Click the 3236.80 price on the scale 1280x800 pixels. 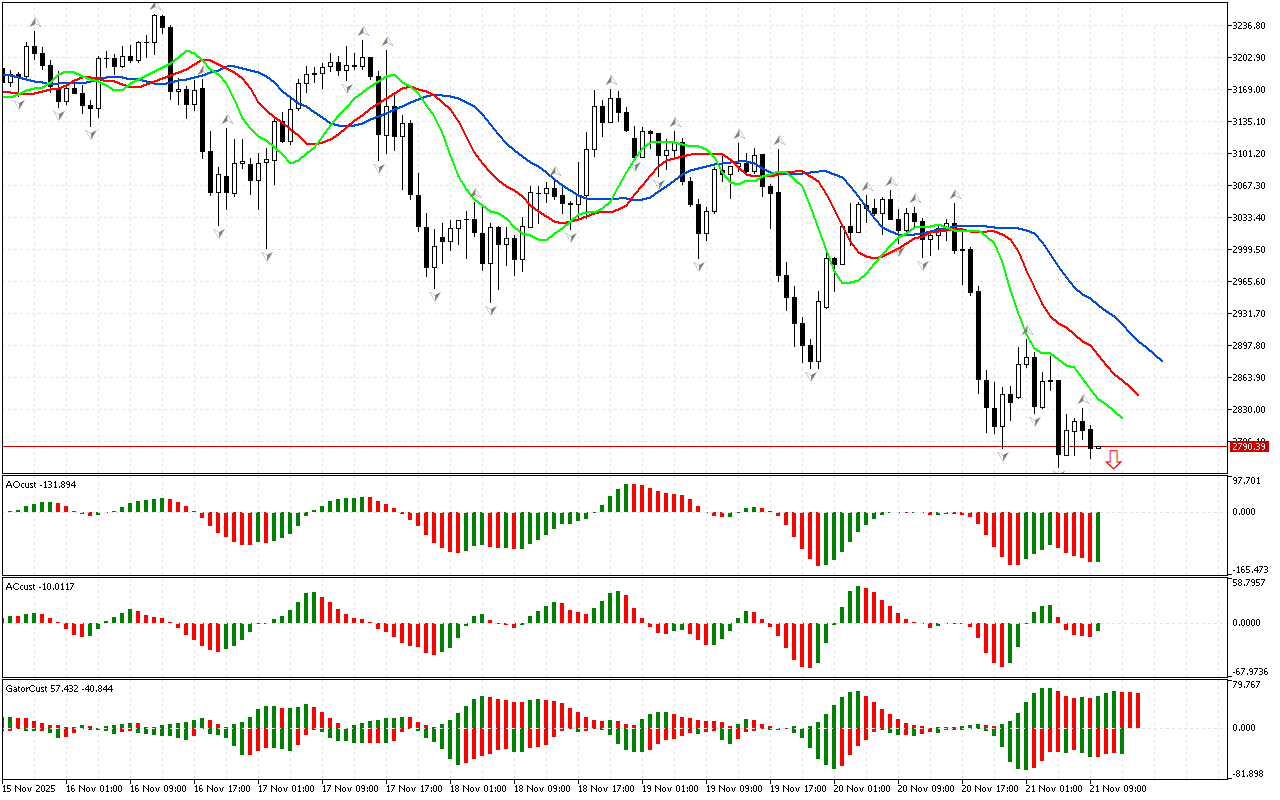(x=1249, y=25)
